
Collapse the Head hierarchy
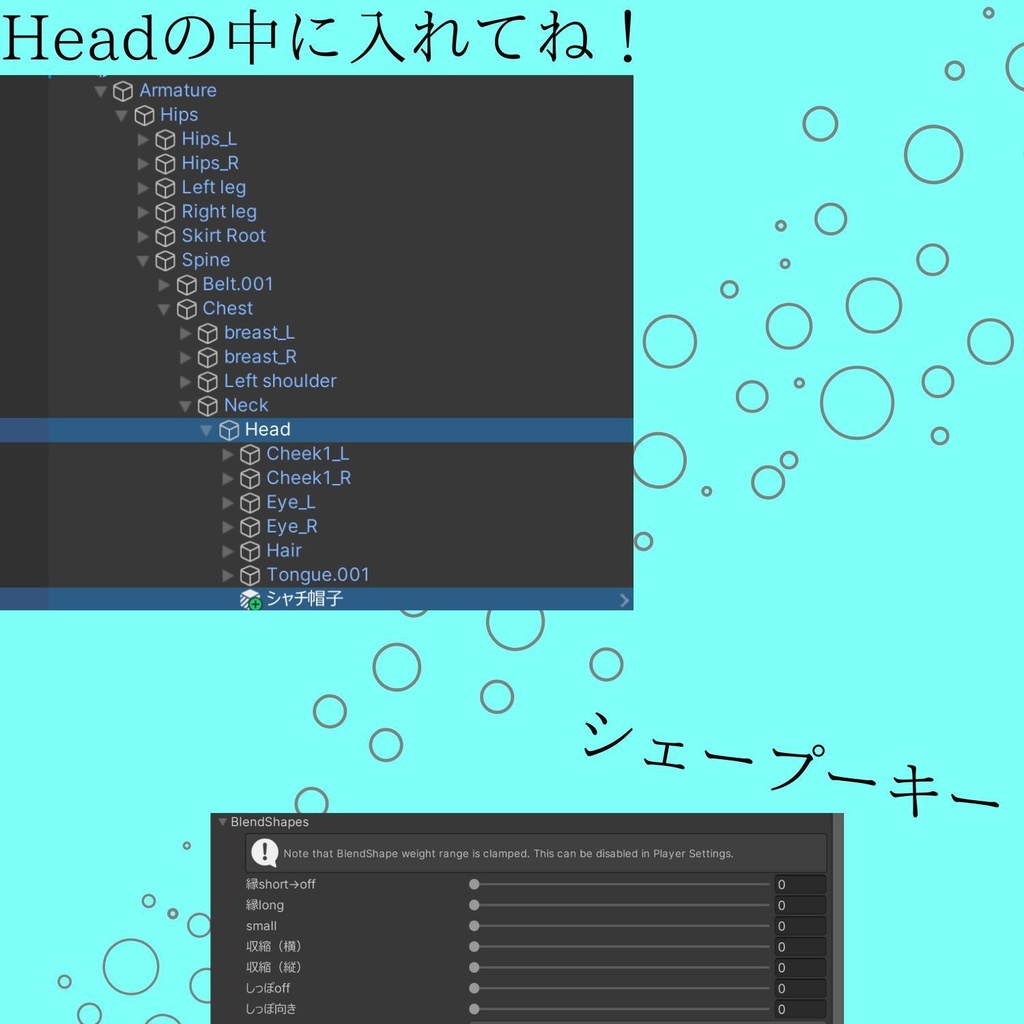[206, 429]
